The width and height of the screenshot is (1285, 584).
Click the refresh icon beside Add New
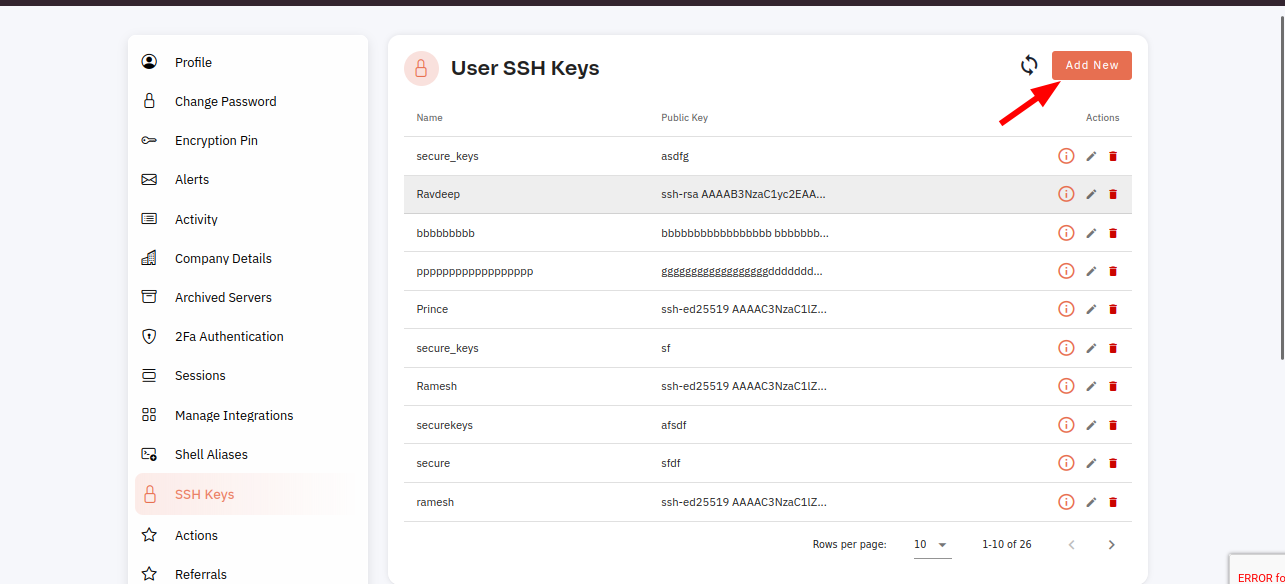tap(1029, 66)
